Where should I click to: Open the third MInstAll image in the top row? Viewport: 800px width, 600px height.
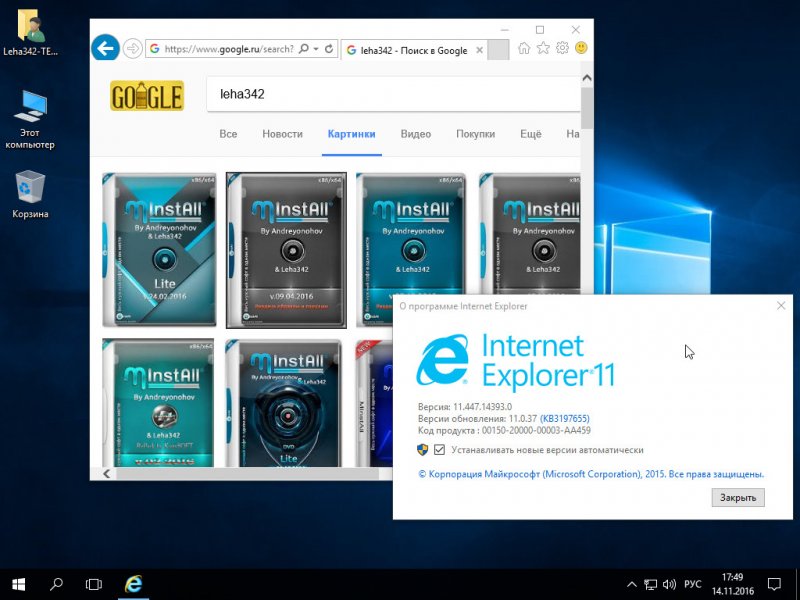(x=410, y=234)
